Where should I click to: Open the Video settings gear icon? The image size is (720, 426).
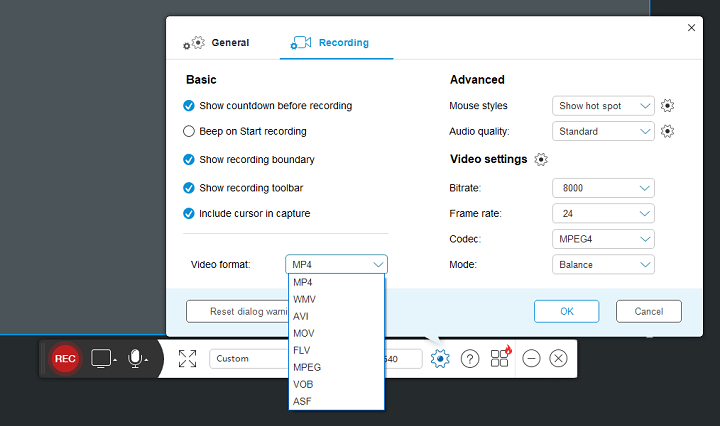pyautogui.click(x=541, y=159)
